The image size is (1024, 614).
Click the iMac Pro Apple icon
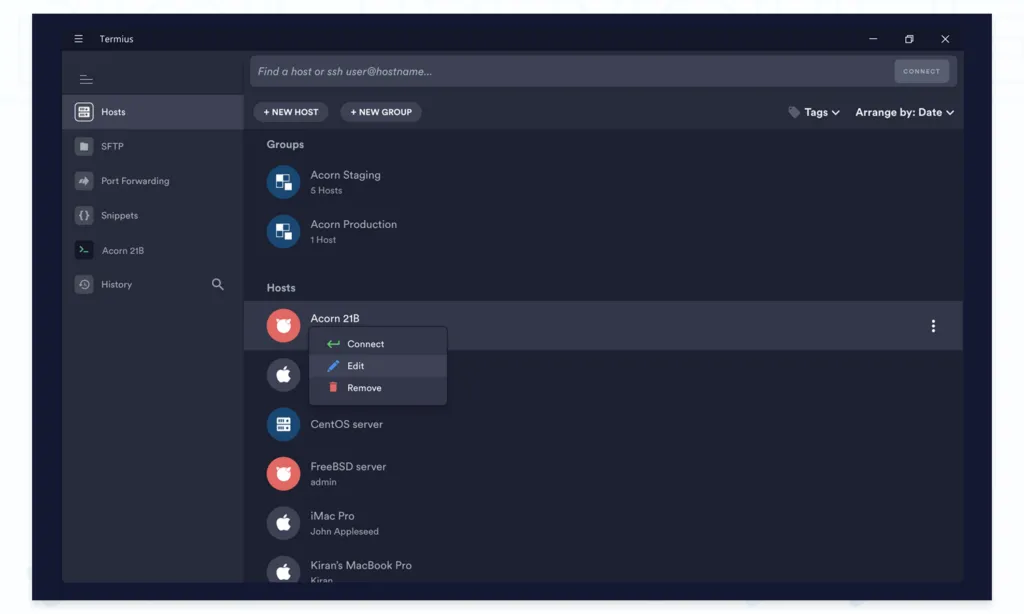[283, 523]
